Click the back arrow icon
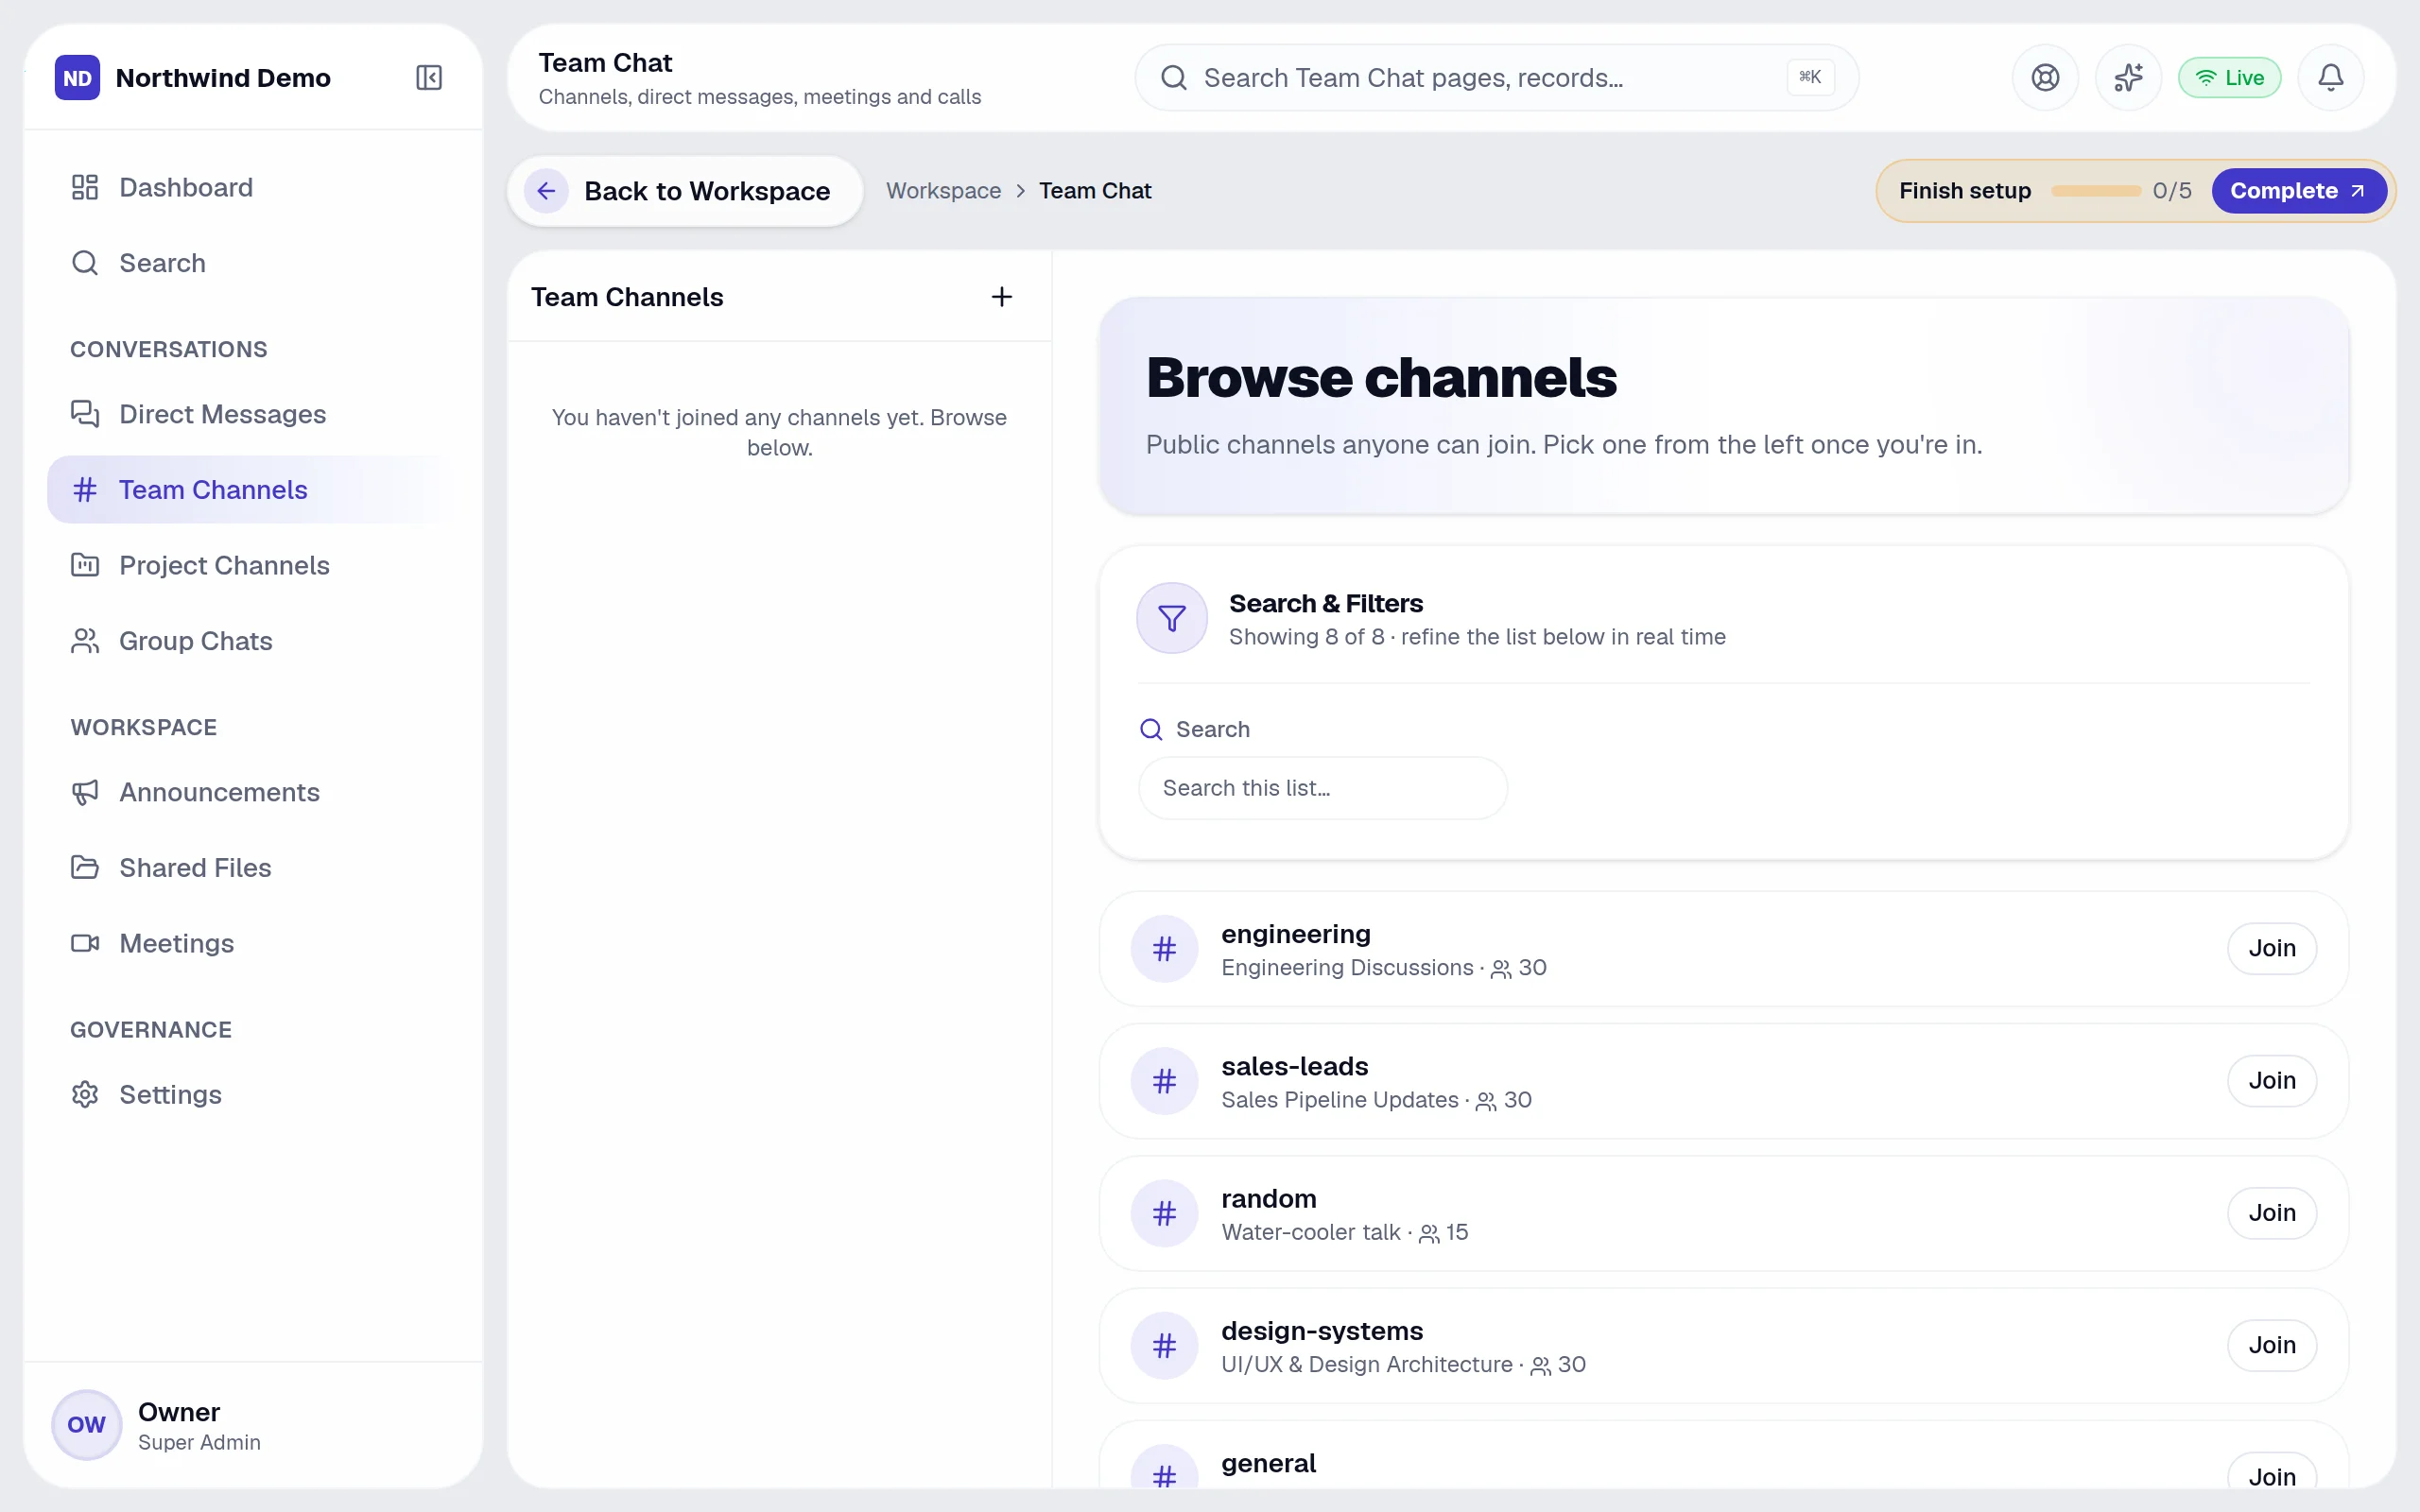The height and width of the screenshot is (1512, 2420). click(546, 191)
